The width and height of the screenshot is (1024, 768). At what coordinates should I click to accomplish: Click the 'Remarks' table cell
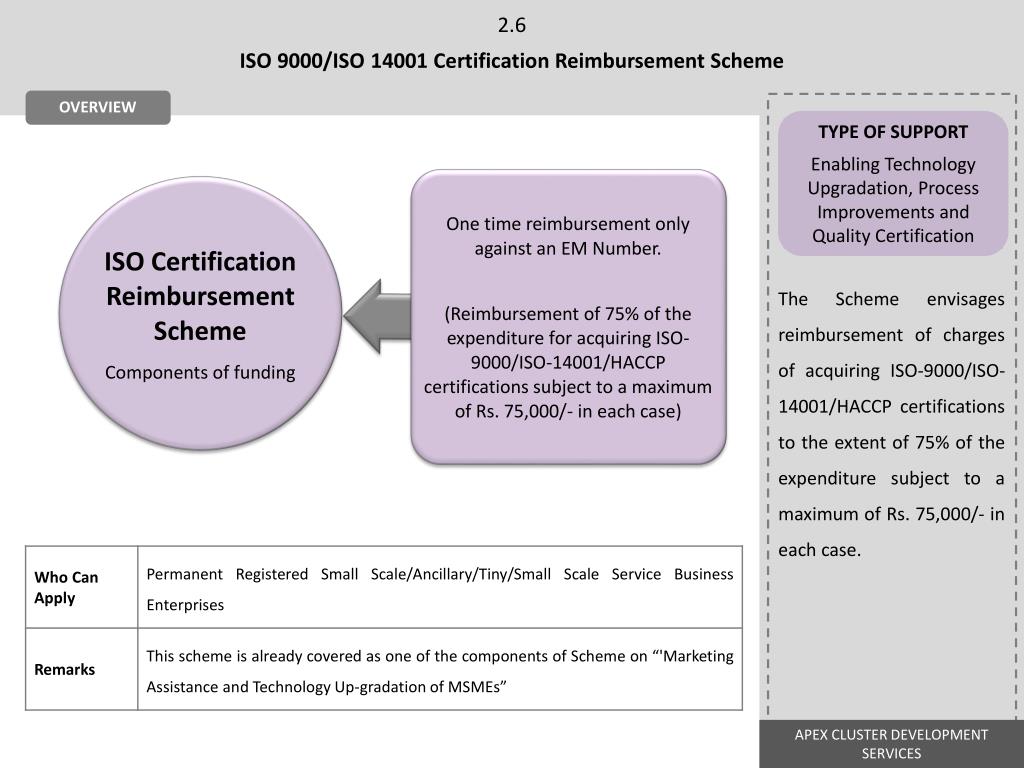[x=82, y=669]
